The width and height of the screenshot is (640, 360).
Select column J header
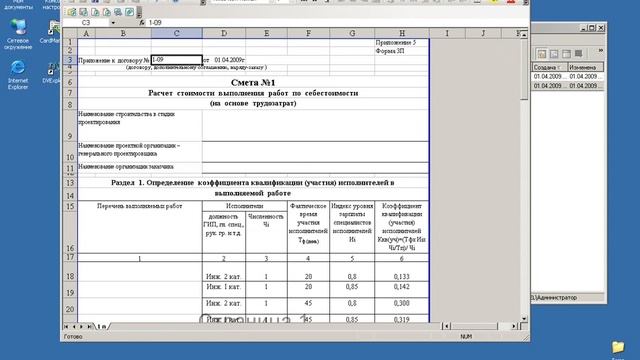pyautogui.click(x=483, y=33)
